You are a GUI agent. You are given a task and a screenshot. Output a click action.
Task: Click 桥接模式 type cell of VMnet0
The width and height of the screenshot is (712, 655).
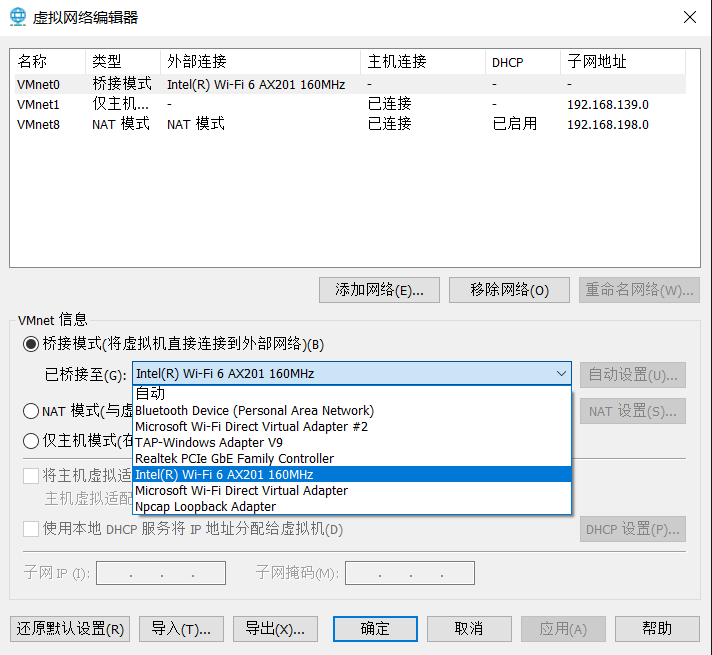coord(122,84)
